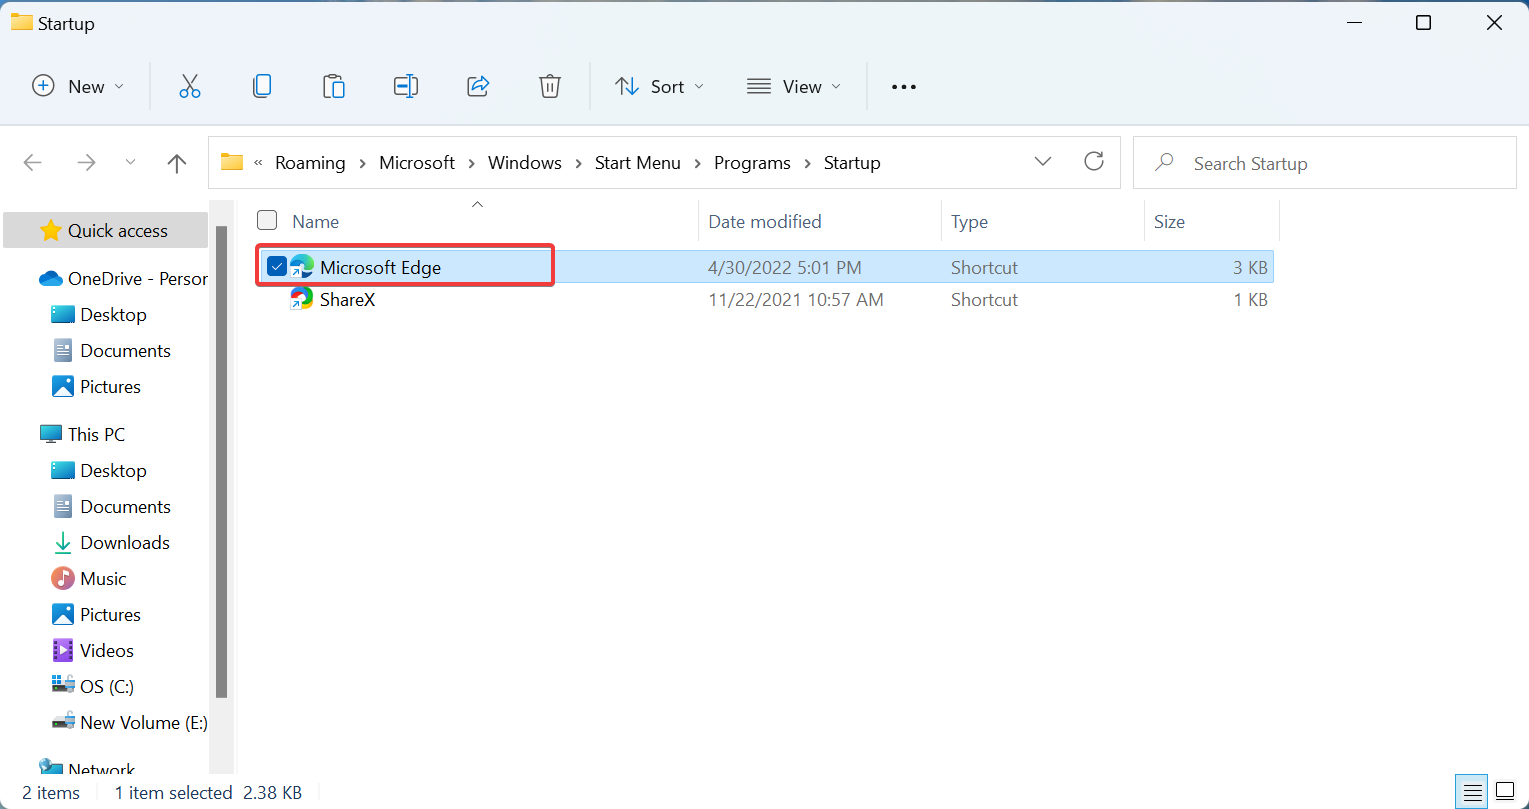Open the Sort options dropdown

(x=659, y=86)
